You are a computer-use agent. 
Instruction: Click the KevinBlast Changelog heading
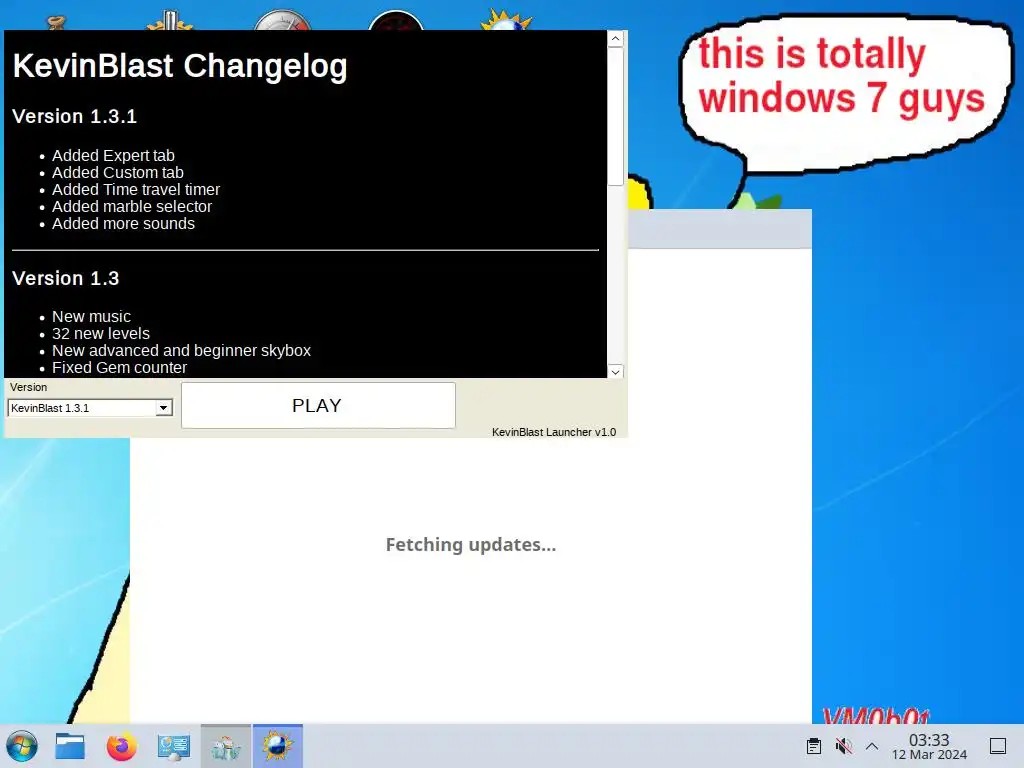(180, 66)
